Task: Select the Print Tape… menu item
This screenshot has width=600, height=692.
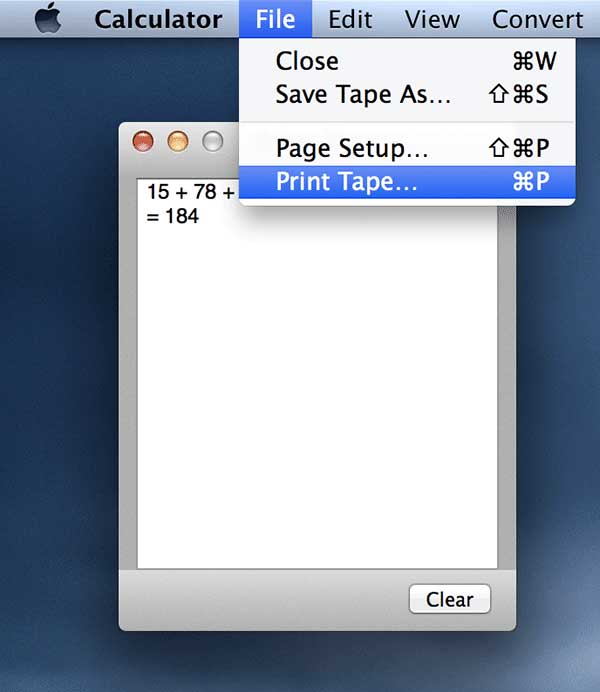Action: coord(407,182)
